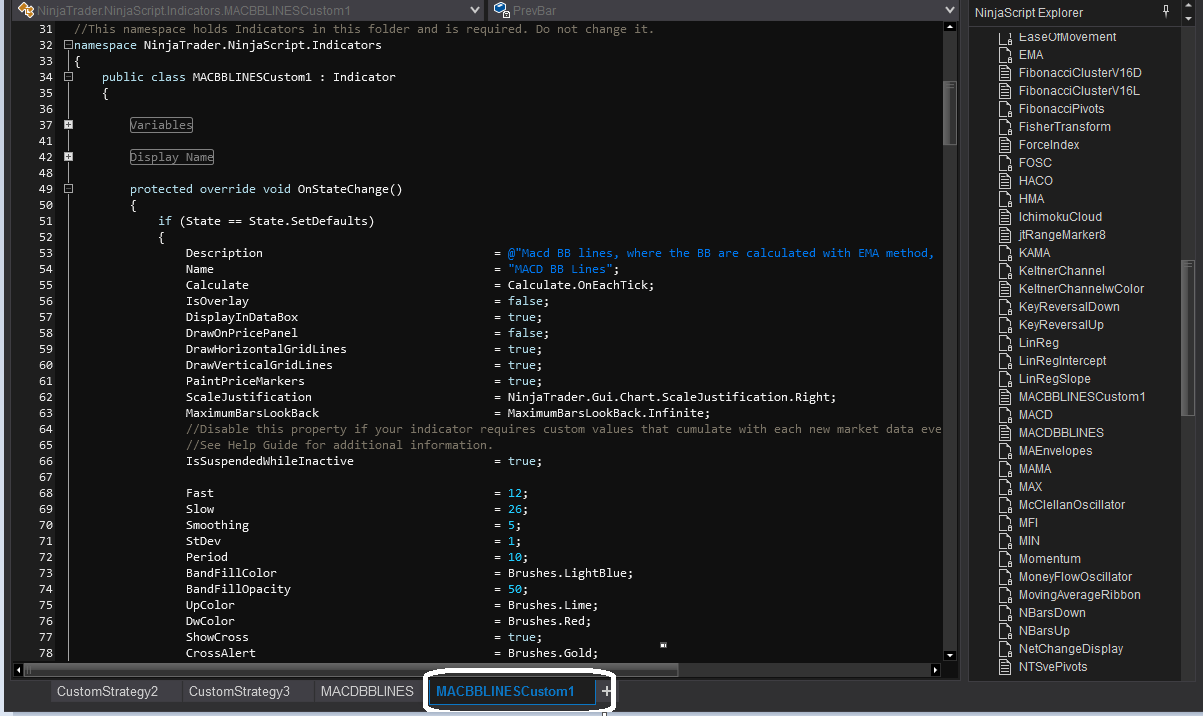Expand the Display Name region
The height and width of the screenshot is (716, 1203).
coord(68,157)
